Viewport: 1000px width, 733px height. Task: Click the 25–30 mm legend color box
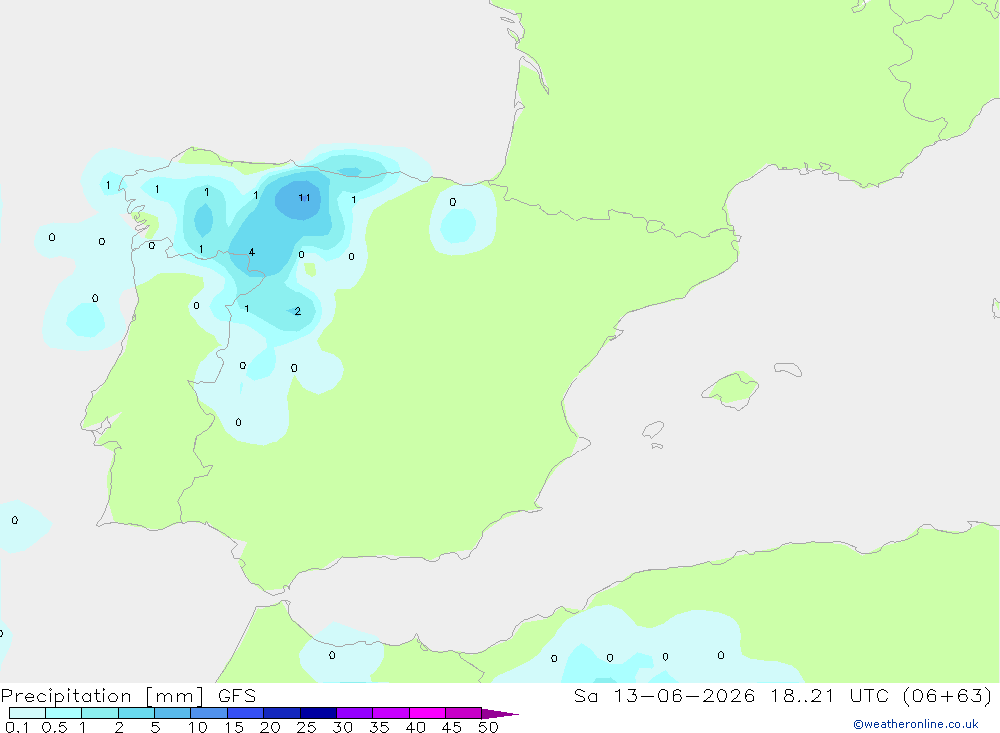point(318,713)
